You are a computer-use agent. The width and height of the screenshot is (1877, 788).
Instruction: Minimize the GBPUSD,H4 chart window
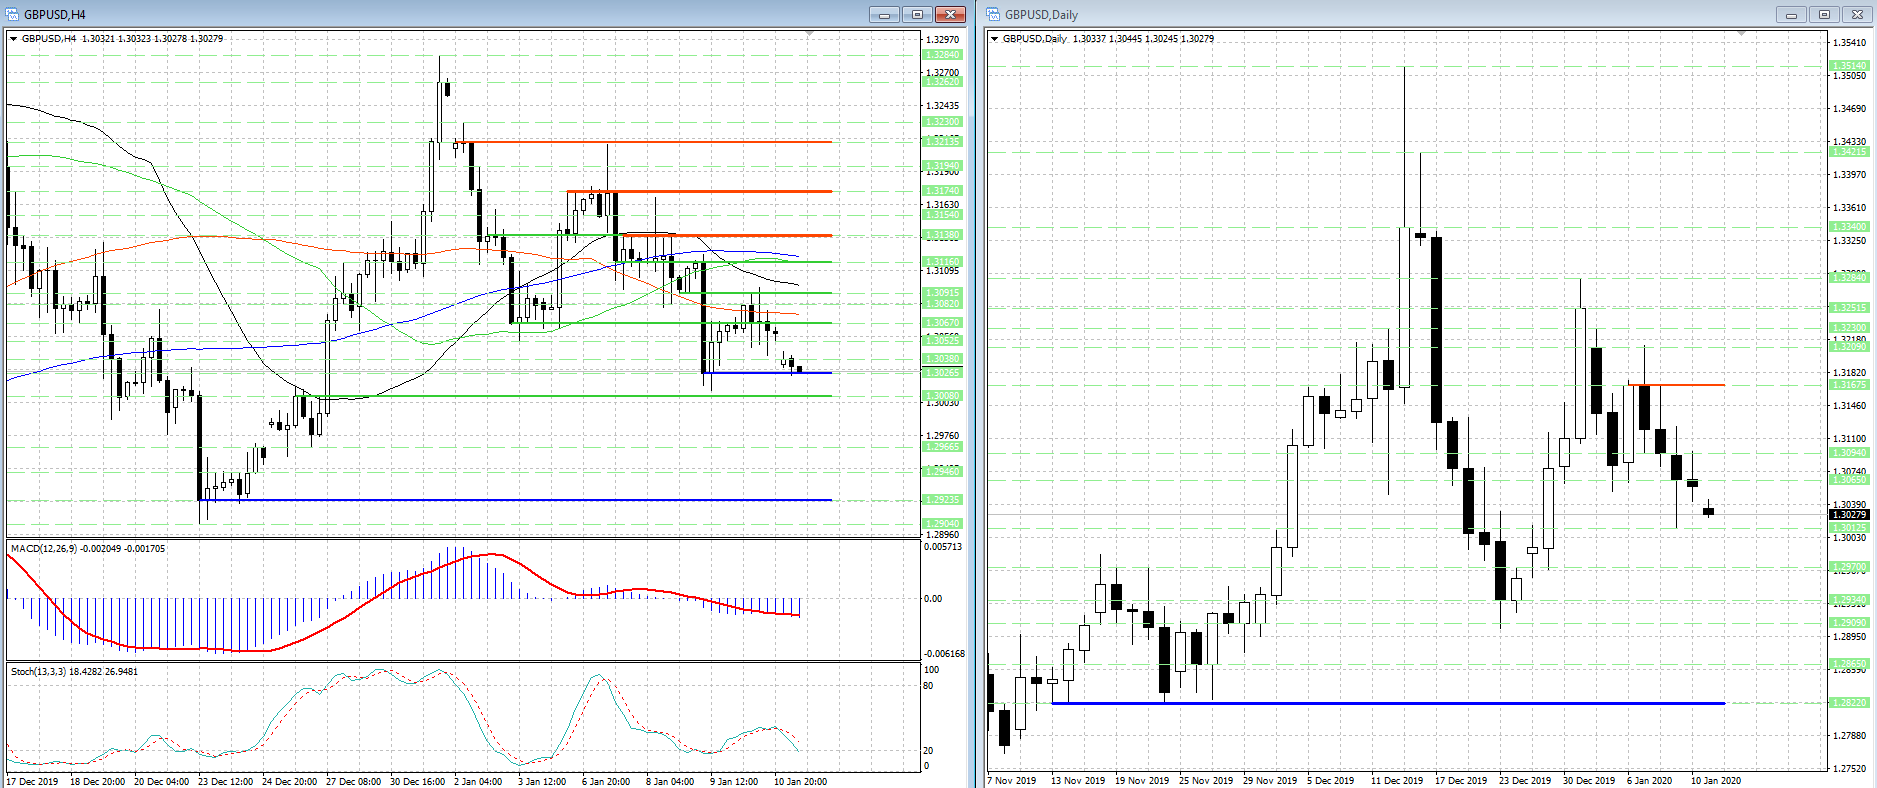(x=884, y=14)
